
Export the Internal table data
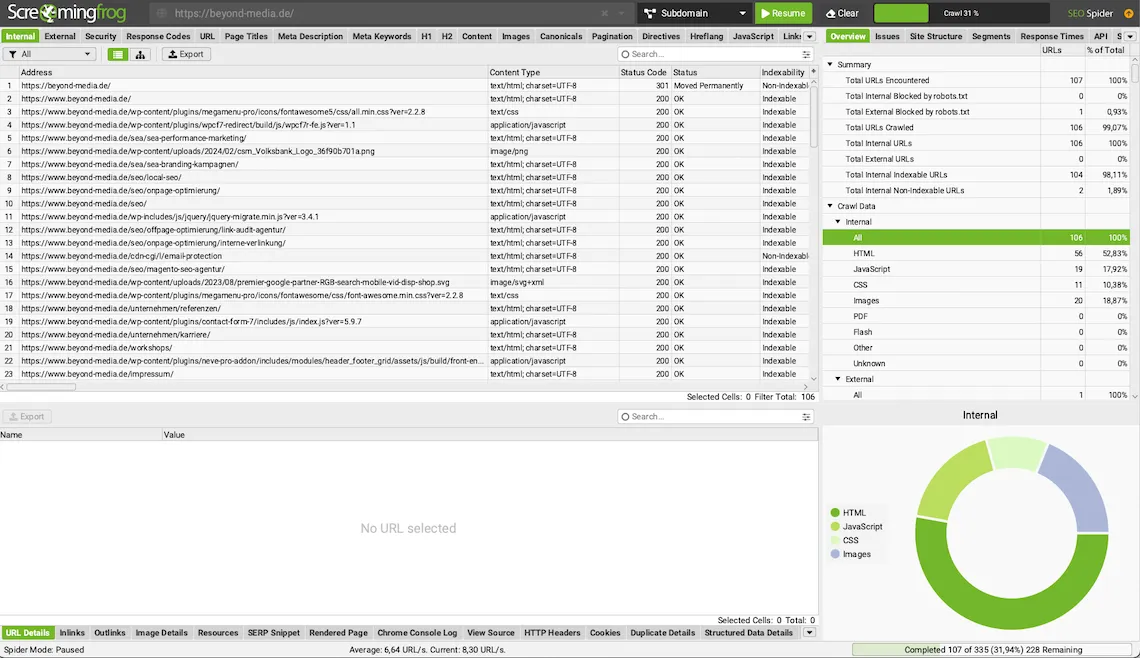pos(186,54)
